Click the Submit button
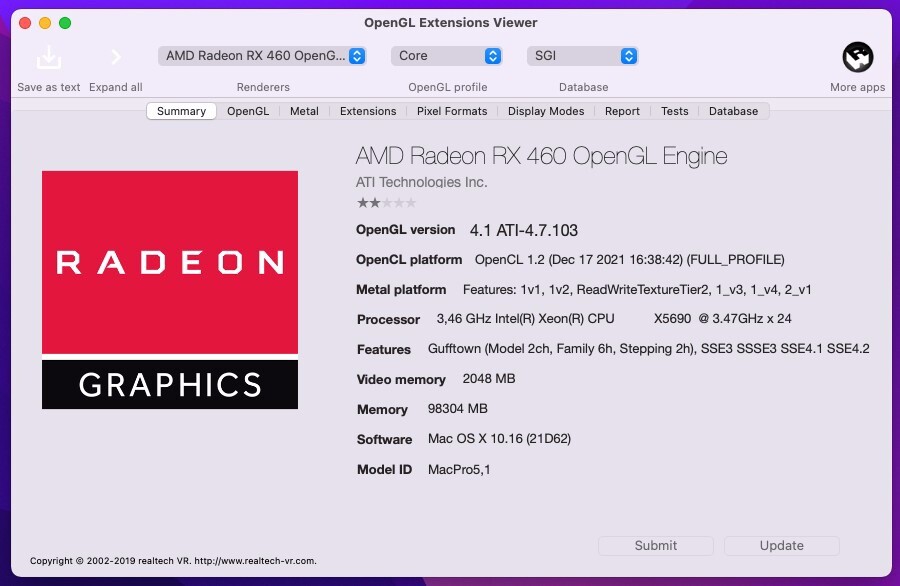The width and height of the screenshot is (900, 586). pos(655,545)
